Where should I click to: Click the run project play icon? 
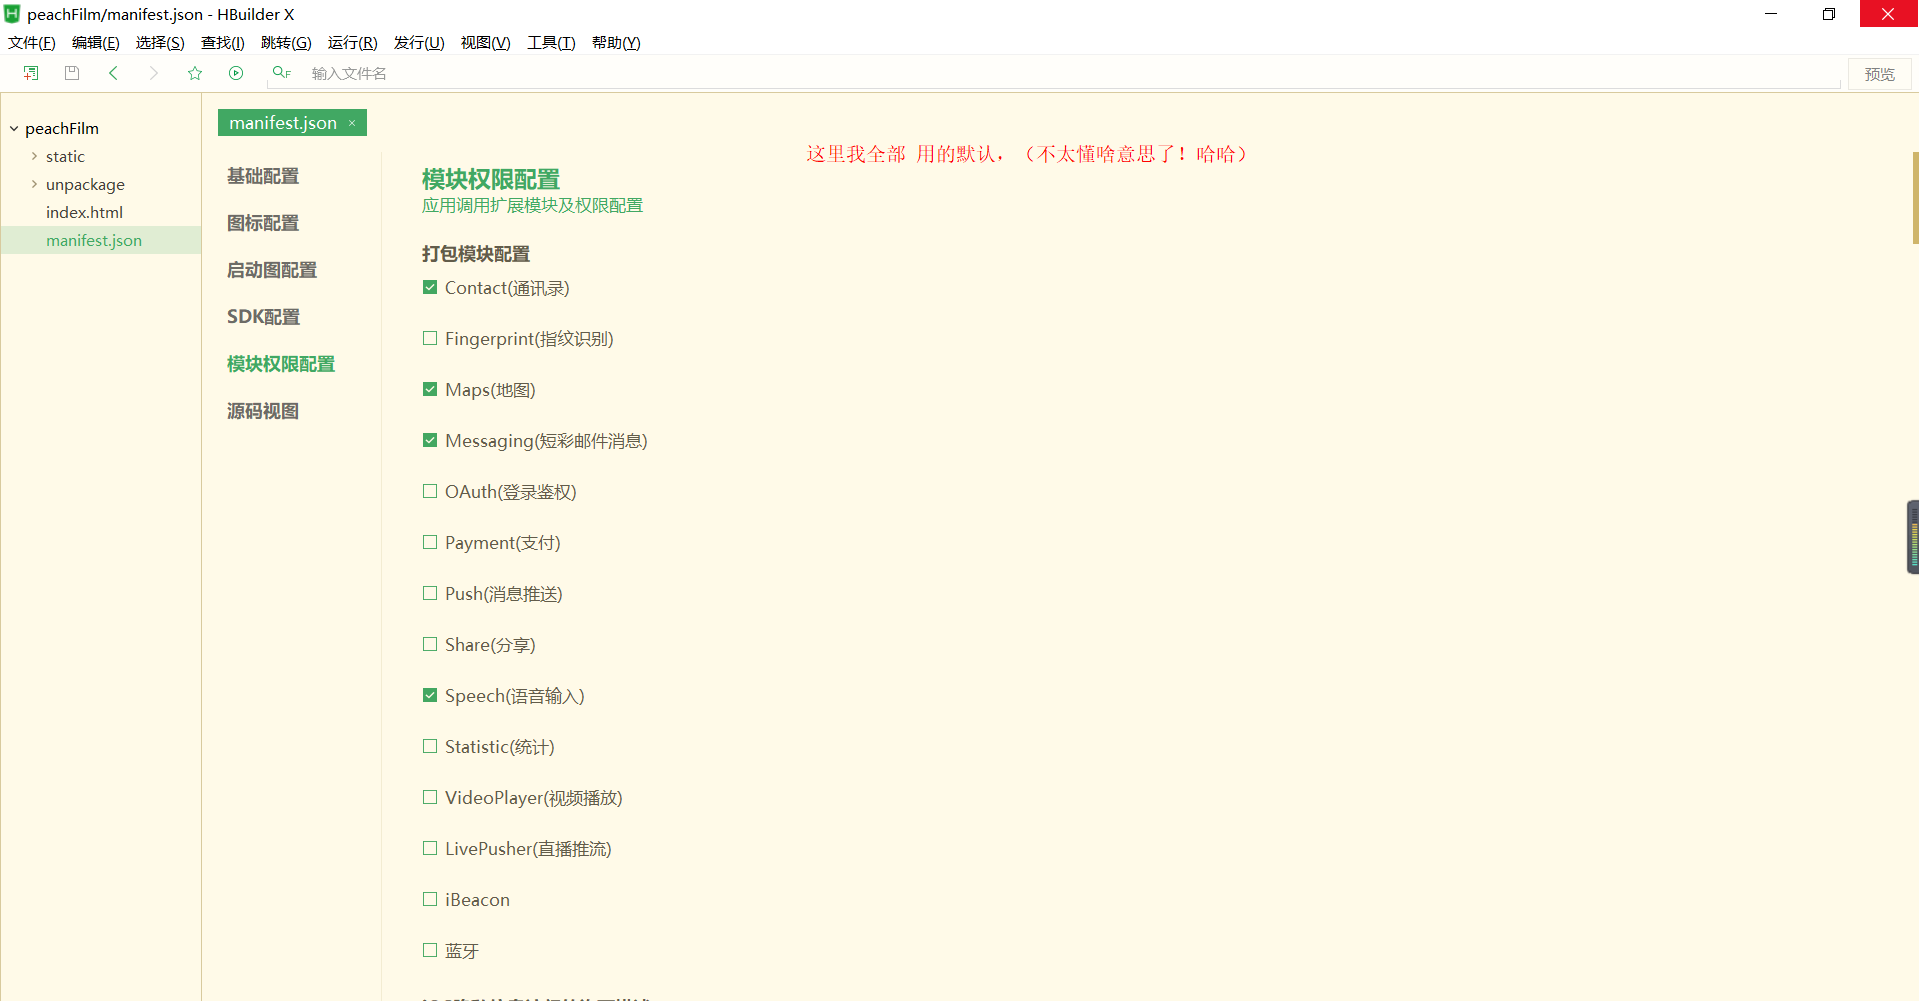click(236, 72)
